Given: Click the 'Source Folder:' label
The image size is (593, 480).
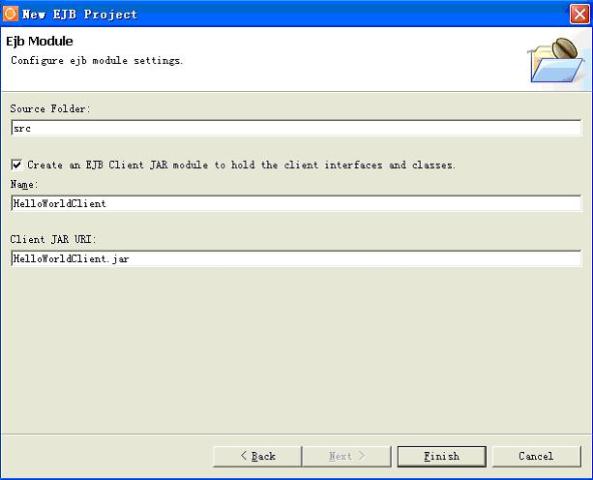Looking at the screenshot, I should point(50,109).
